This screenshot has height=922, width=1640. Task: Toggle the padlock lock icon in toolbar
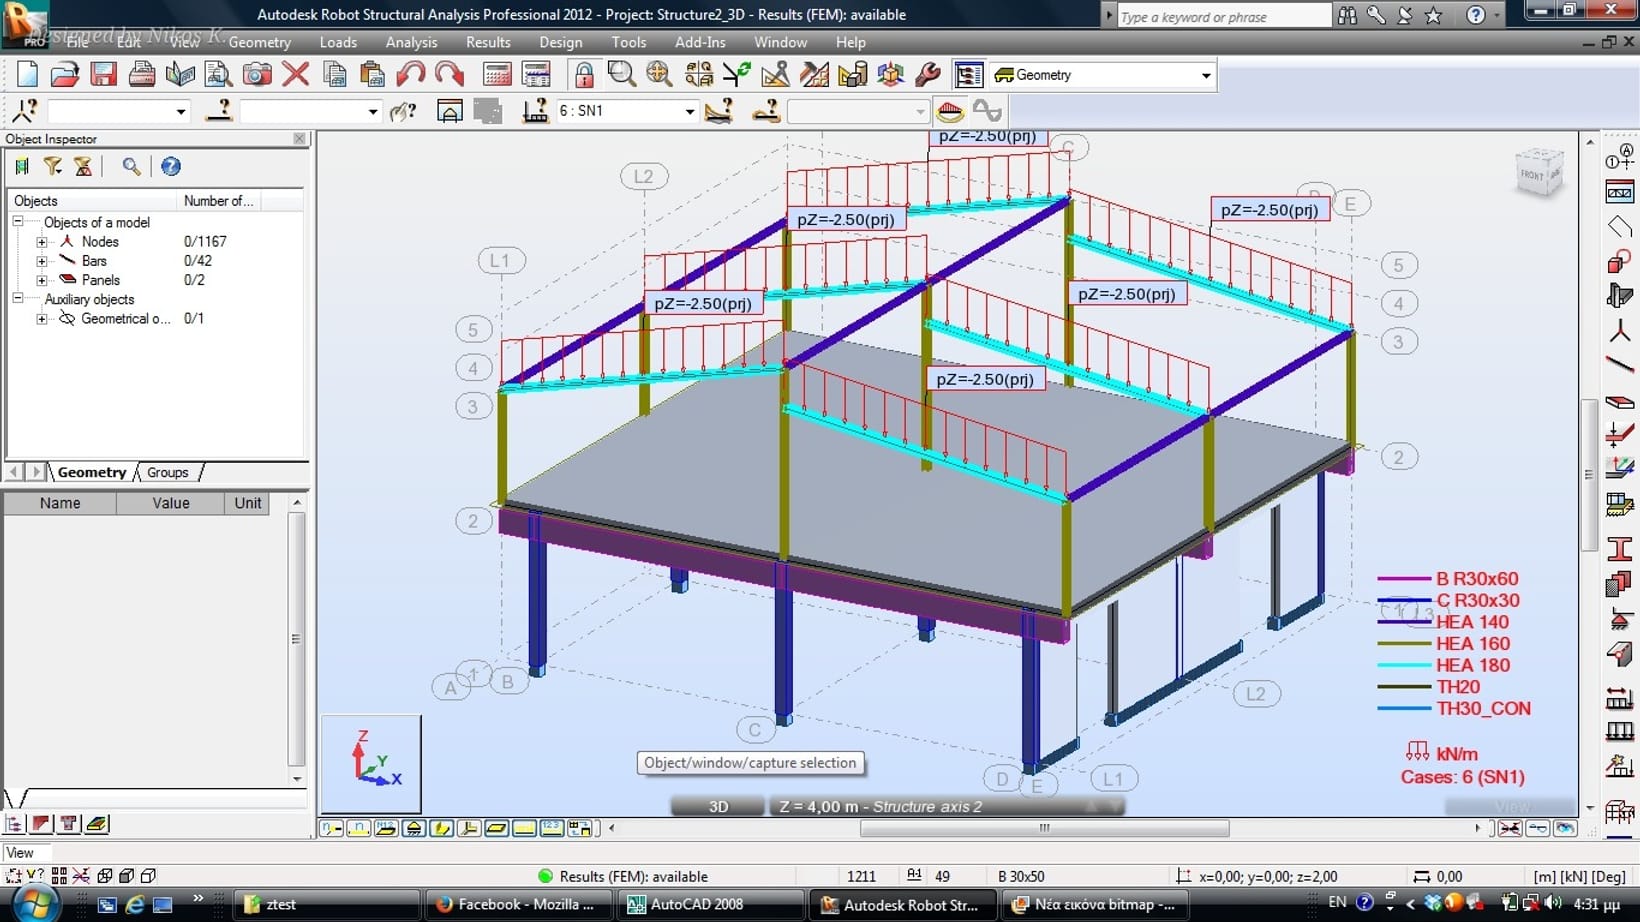pos(584,75)
